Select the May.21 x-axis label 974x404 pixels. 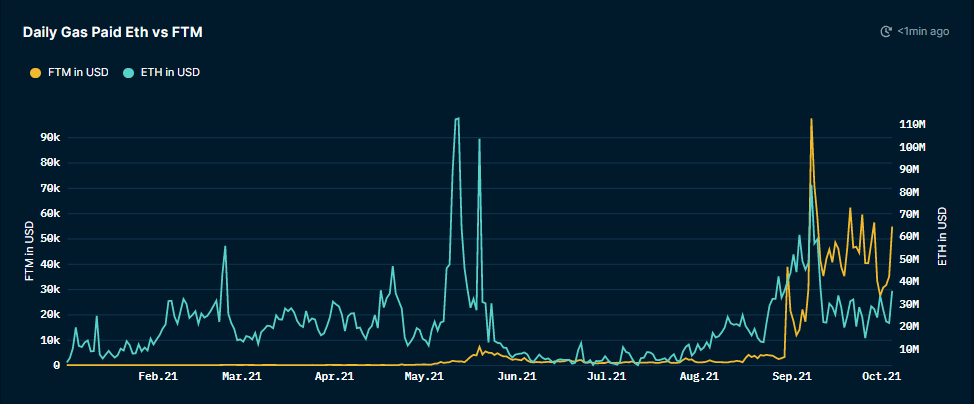pyautogui.click(x=424, y=377)
